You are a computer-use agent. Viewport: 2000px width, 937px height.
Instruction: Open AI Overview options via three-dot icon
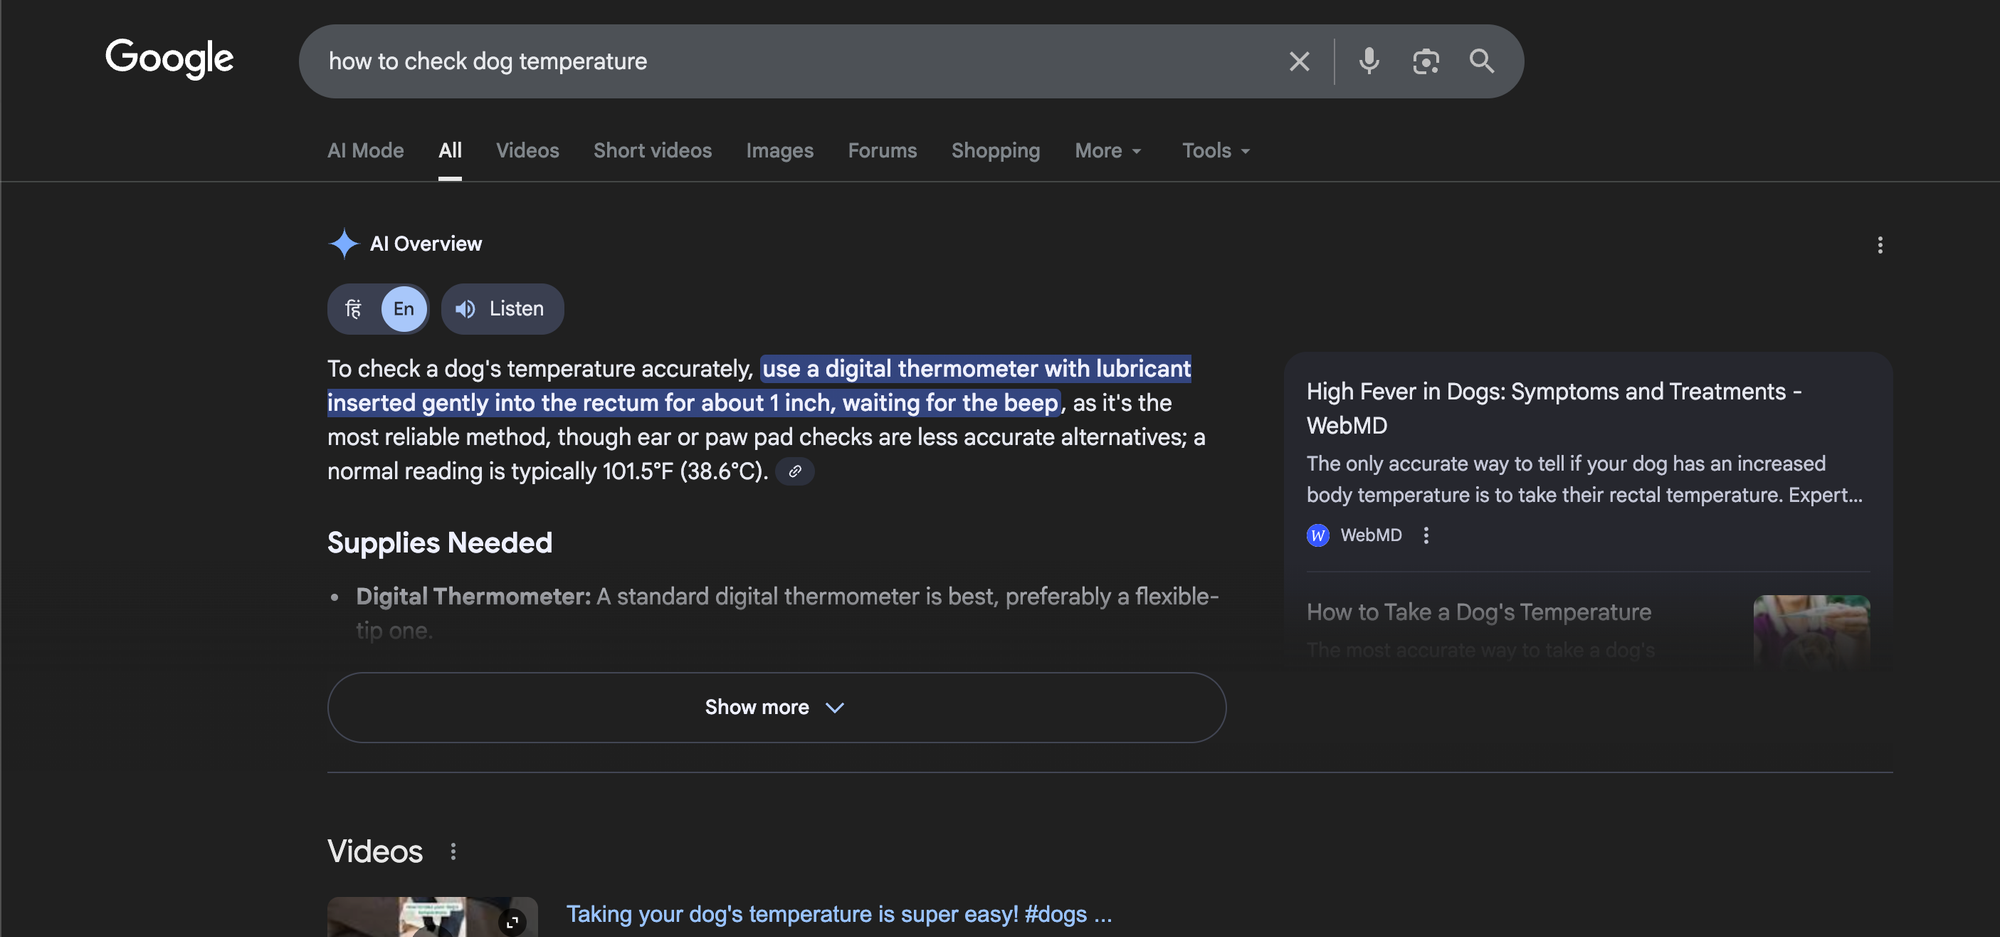1880,245
